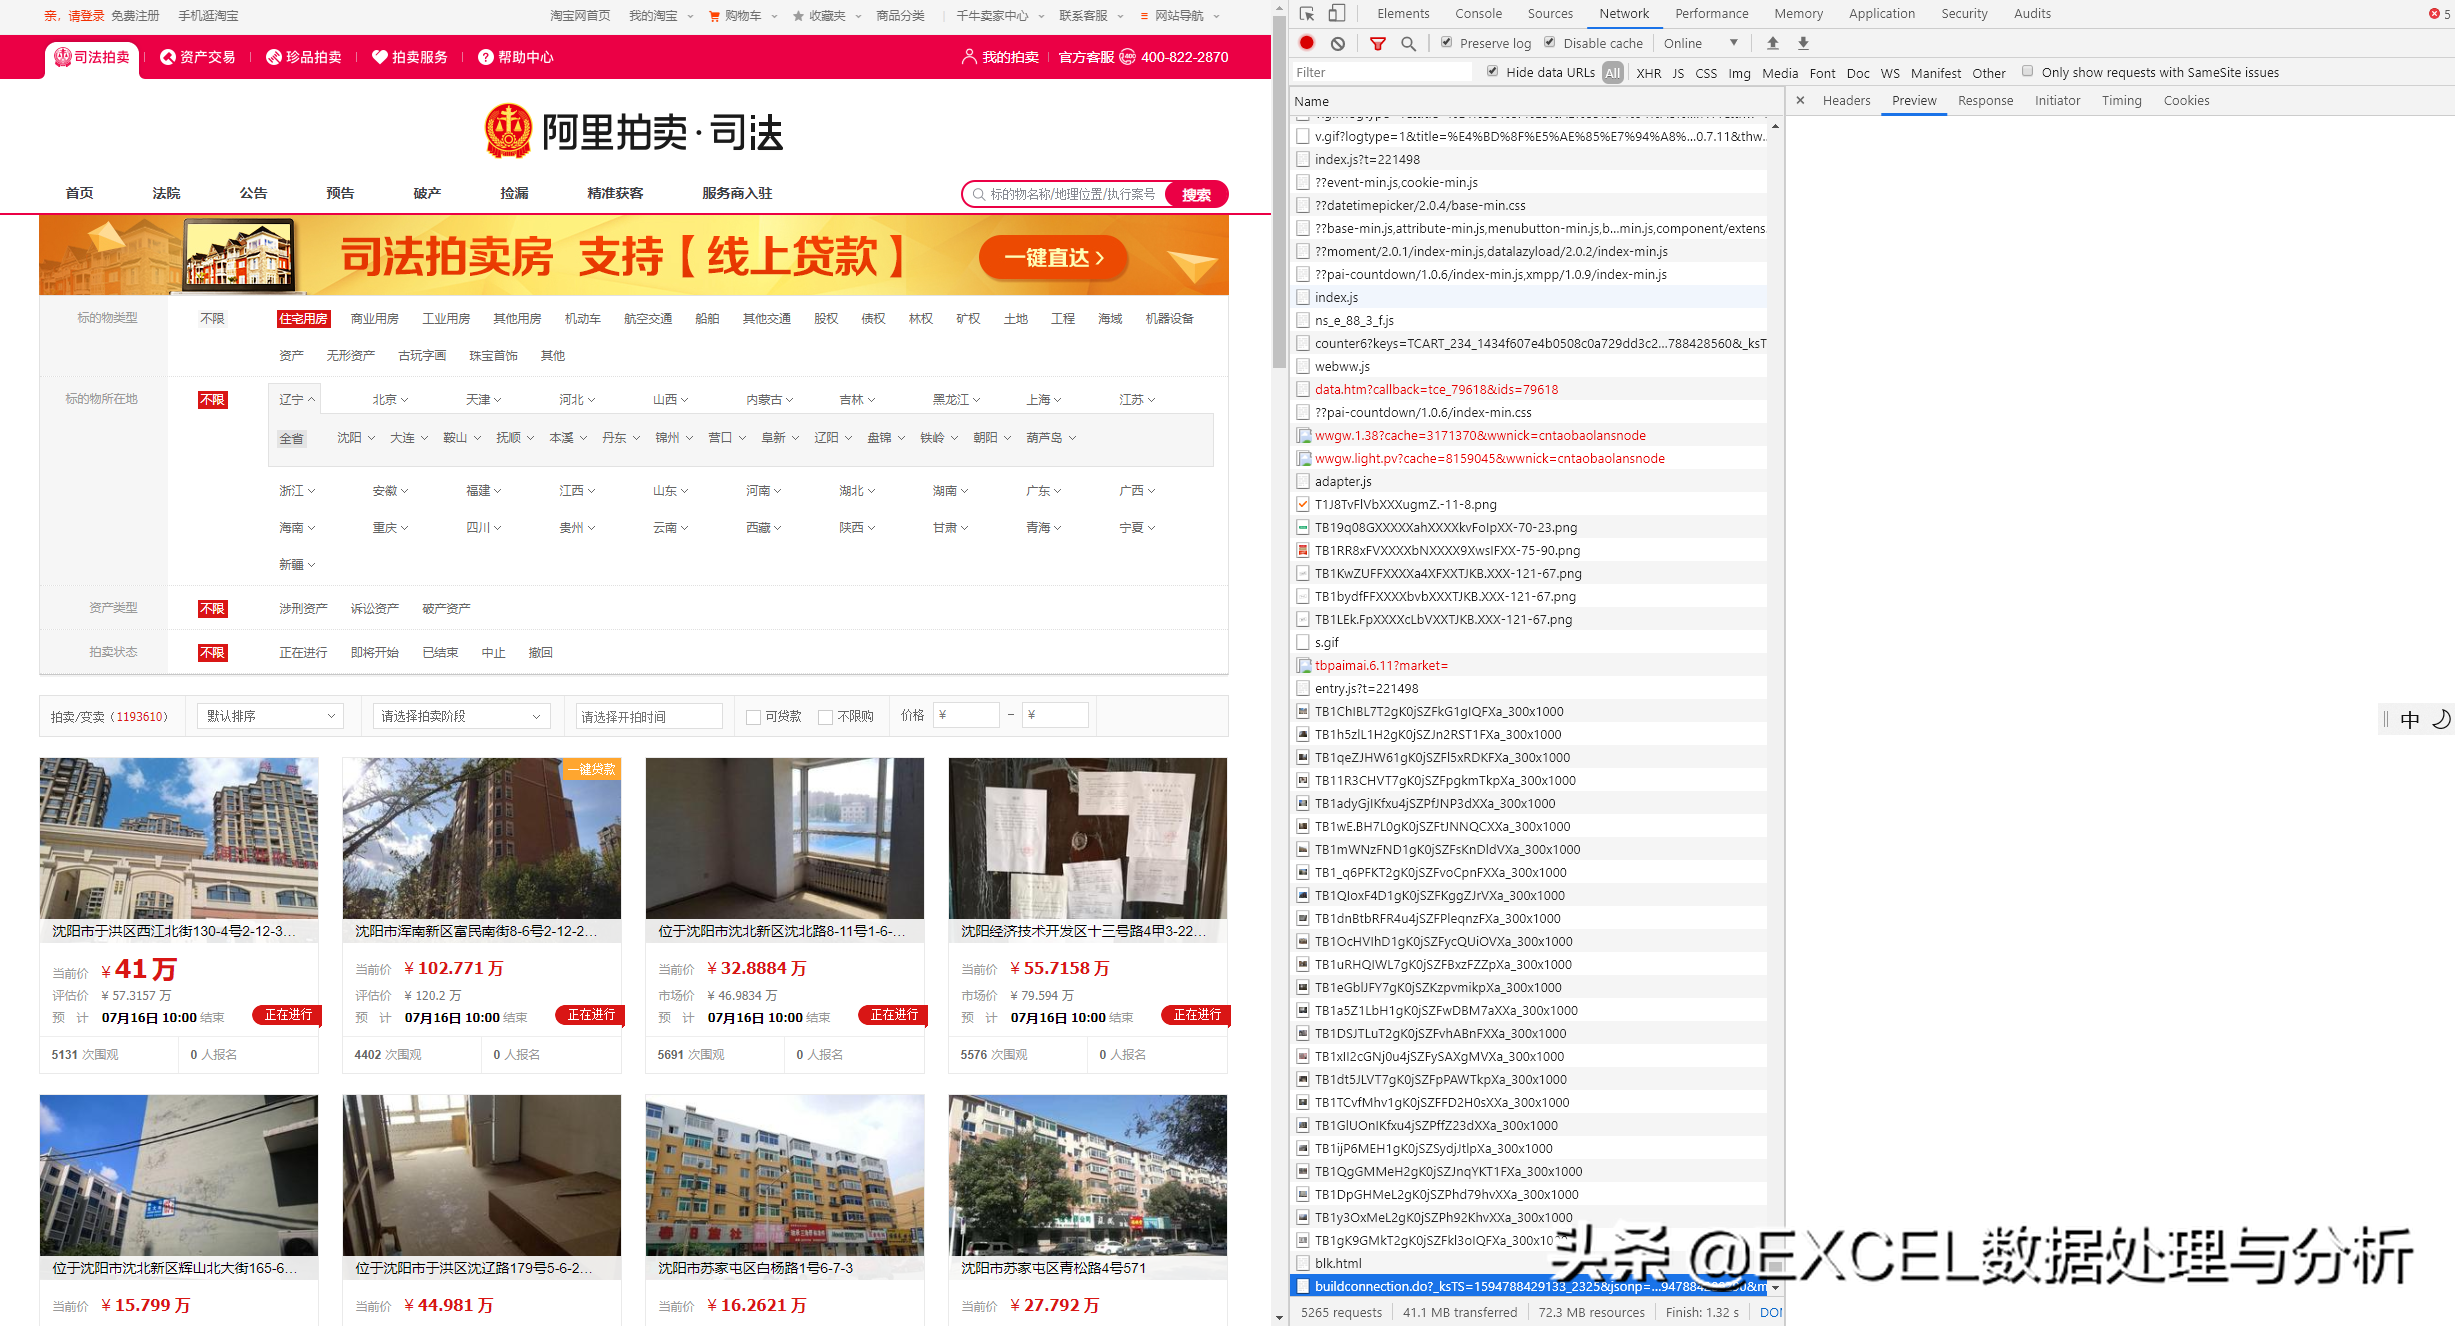Clear the network log icon

[1338, 43]
